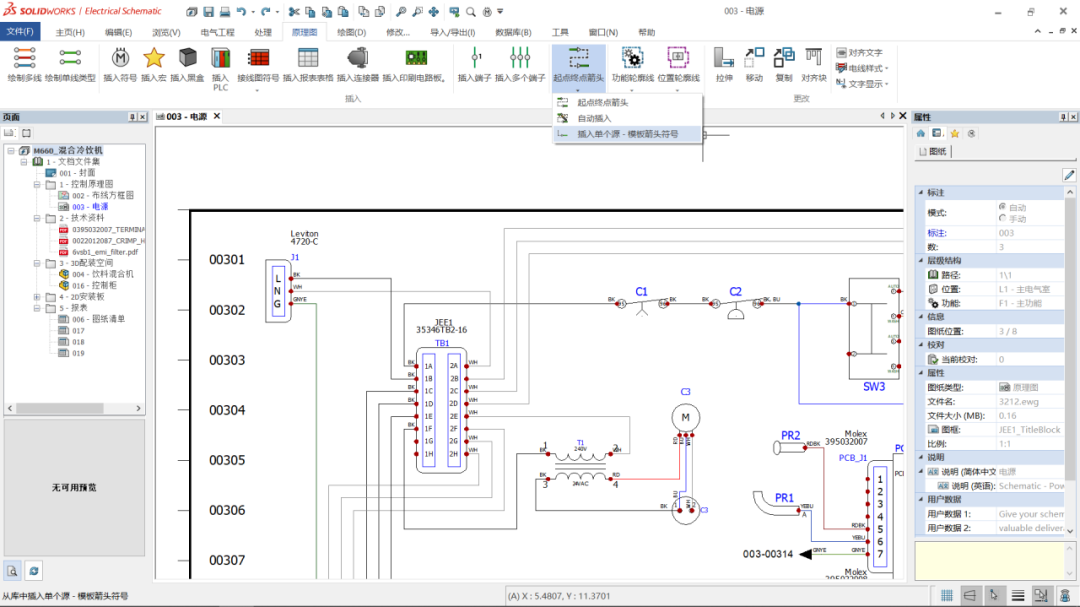Switch to the 电气工程 ribbon tab
This screenshot has height=607, width=1080.
(218, 31)
